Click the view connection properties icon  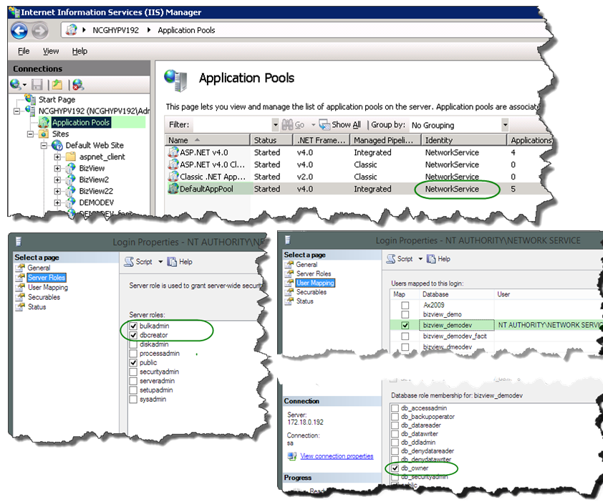tap(292, 456)
